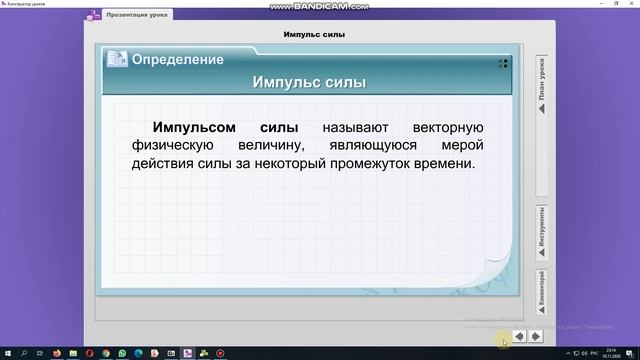Switch to the active purple lesson app on taskbar
640x360 pixels.
[187, 353]
